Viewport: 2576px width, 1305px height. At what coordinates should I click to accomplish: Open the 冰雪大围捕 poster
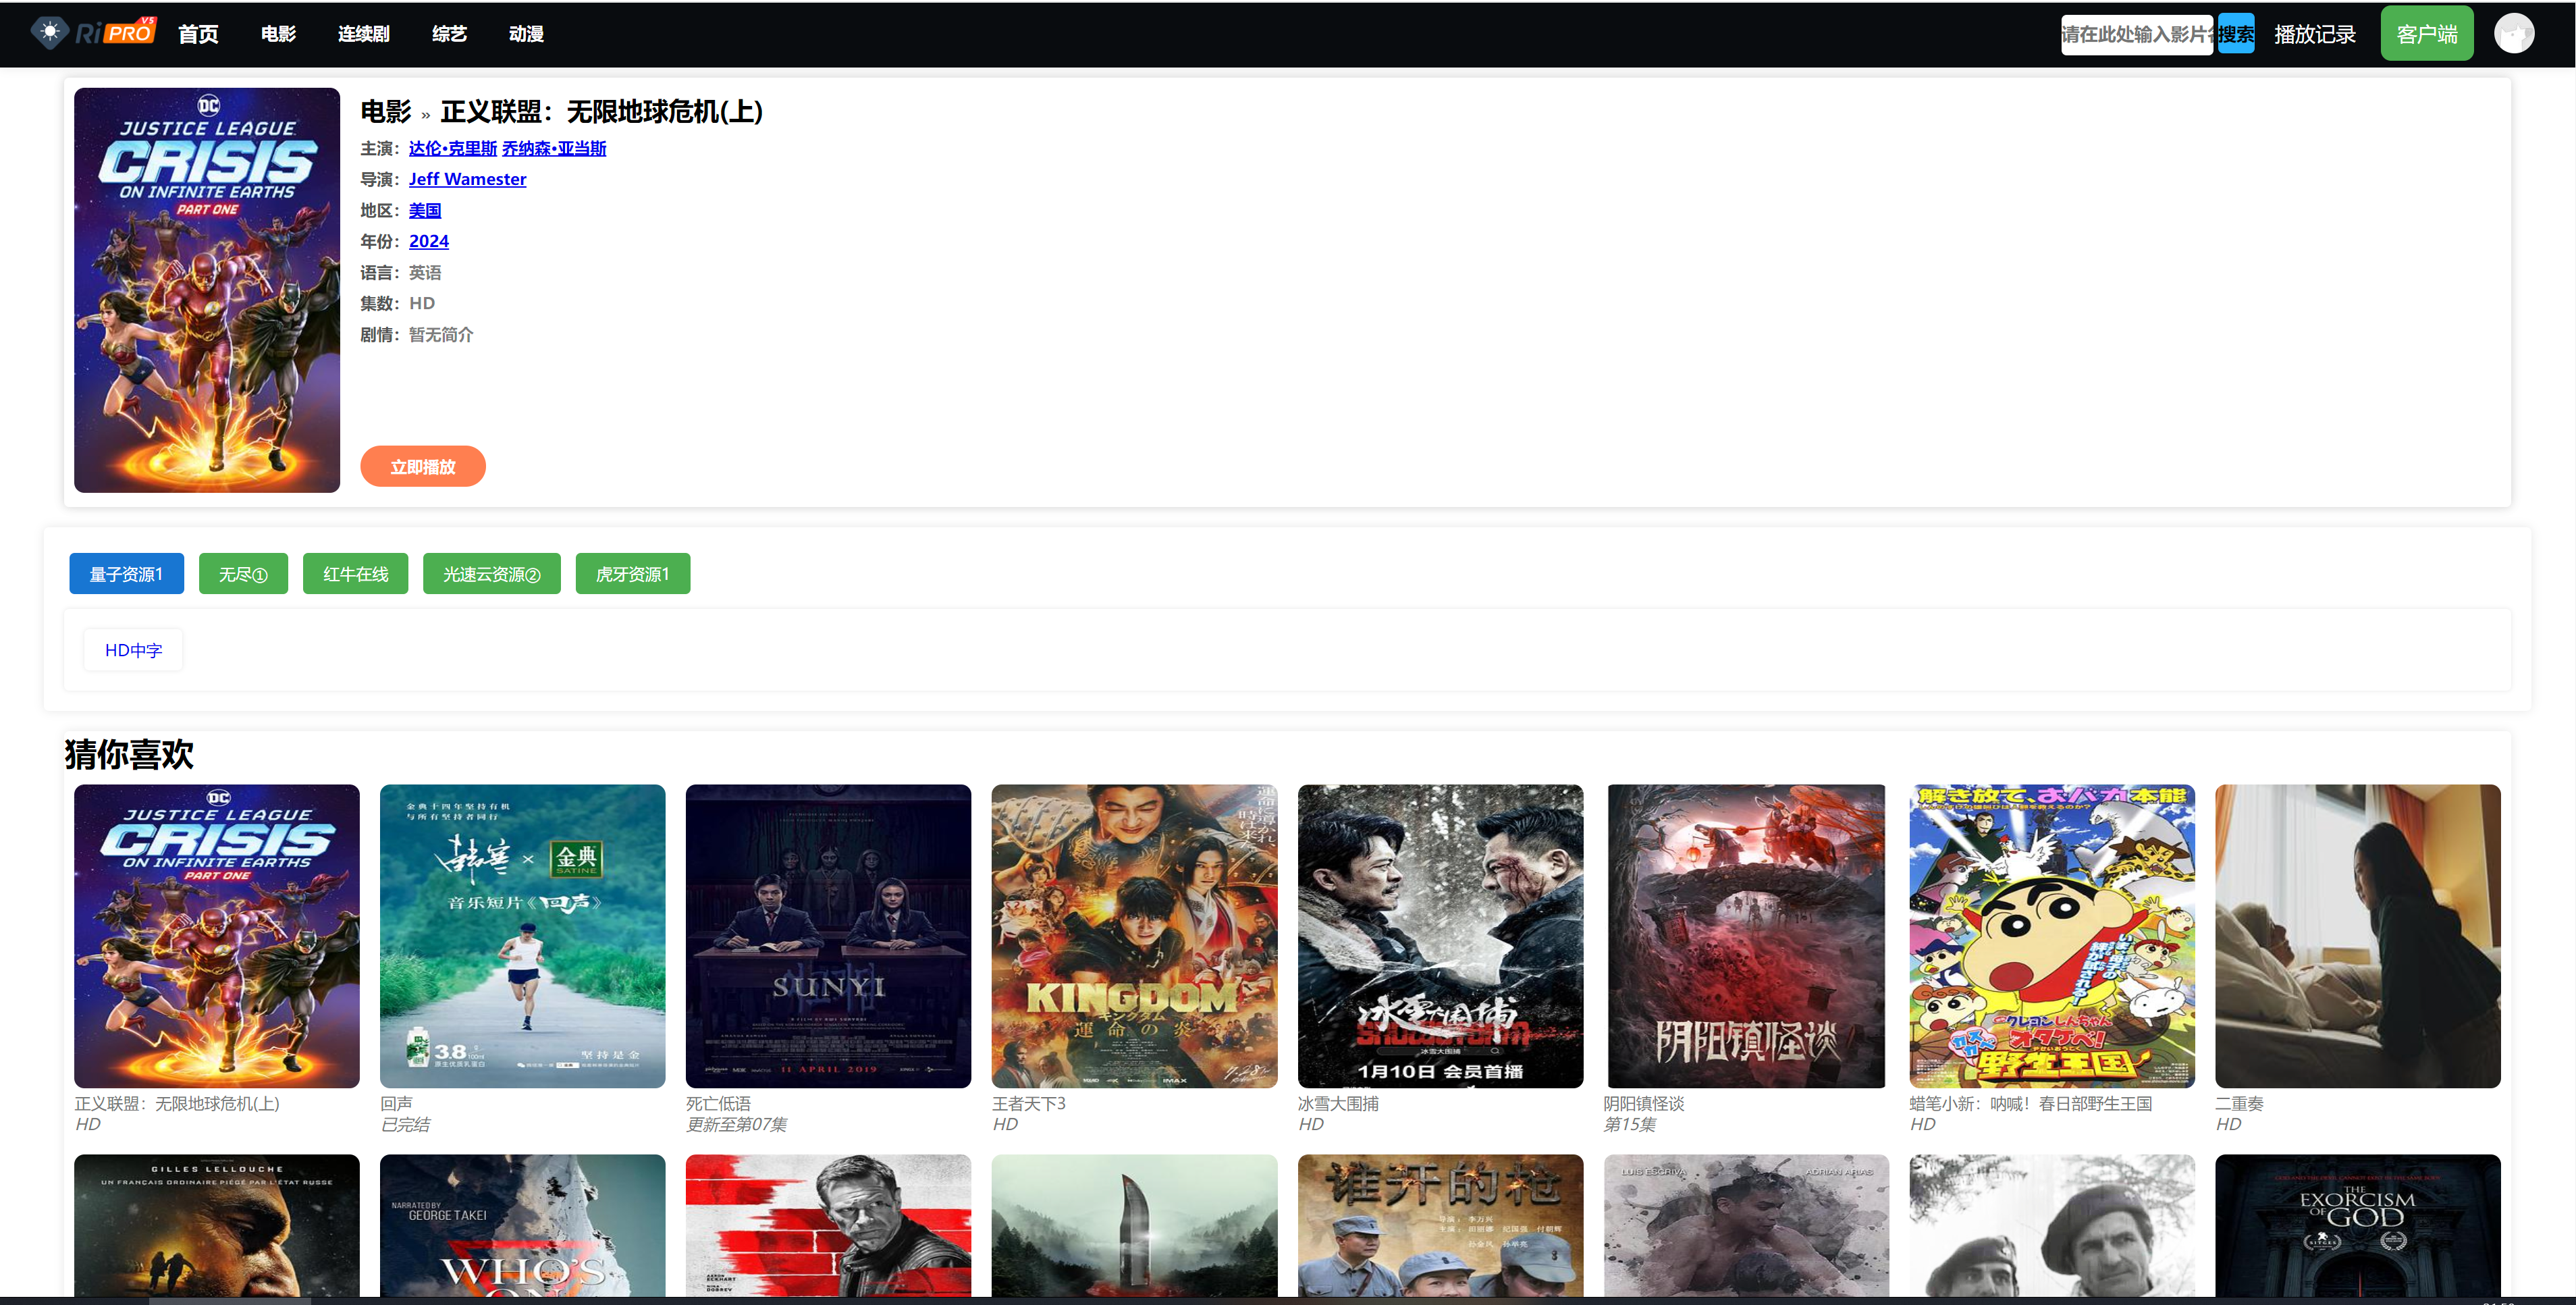coord(1440,936)
